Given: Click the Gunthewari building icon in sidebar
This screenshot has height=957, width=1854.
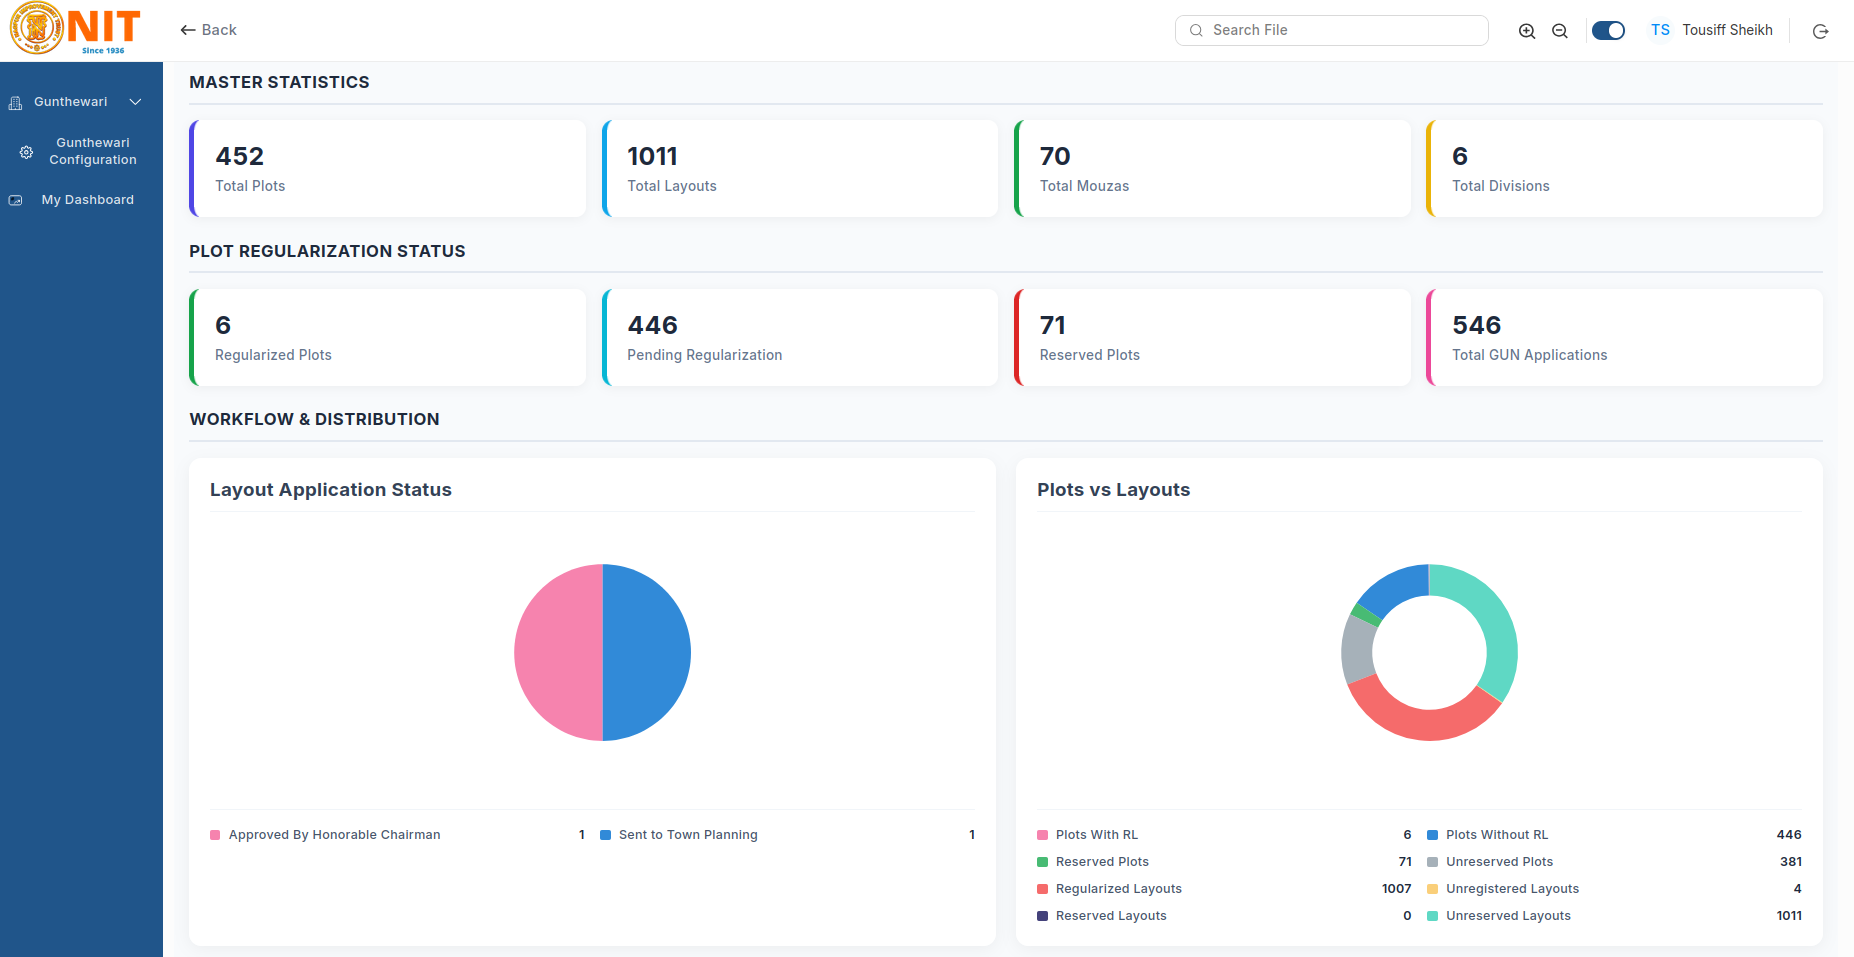Looking at the screenshot, I should (x=15, y=102).
